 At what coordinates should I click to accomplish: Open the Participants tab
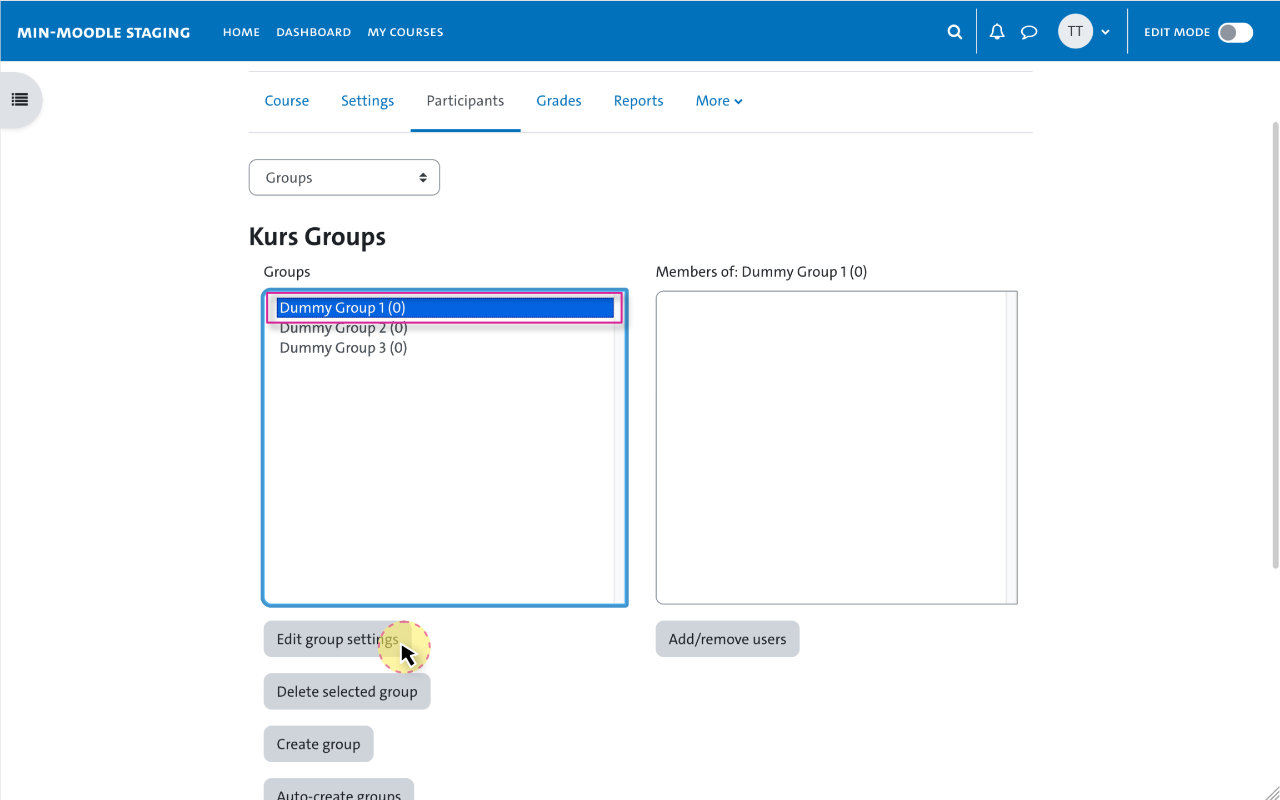click(x=465, y=101)
